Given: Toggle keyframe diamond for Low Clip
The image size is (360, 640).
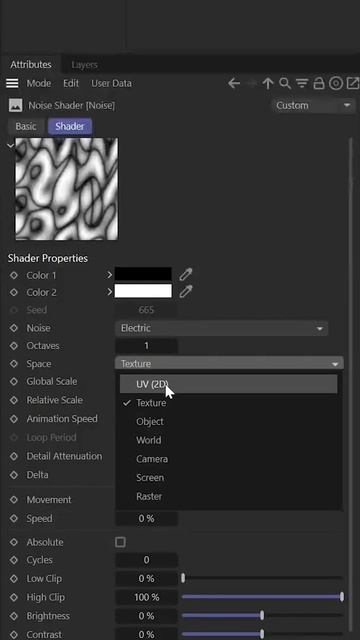Looking at the screenshot, I should [14, 579].
